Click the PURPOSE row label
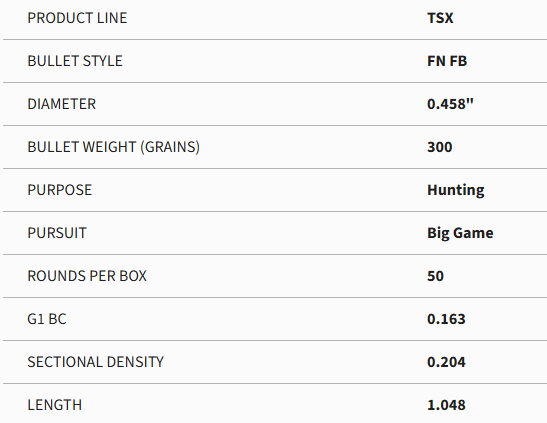Viewport: 547px width, 423px height. click(x=60, y=190)
